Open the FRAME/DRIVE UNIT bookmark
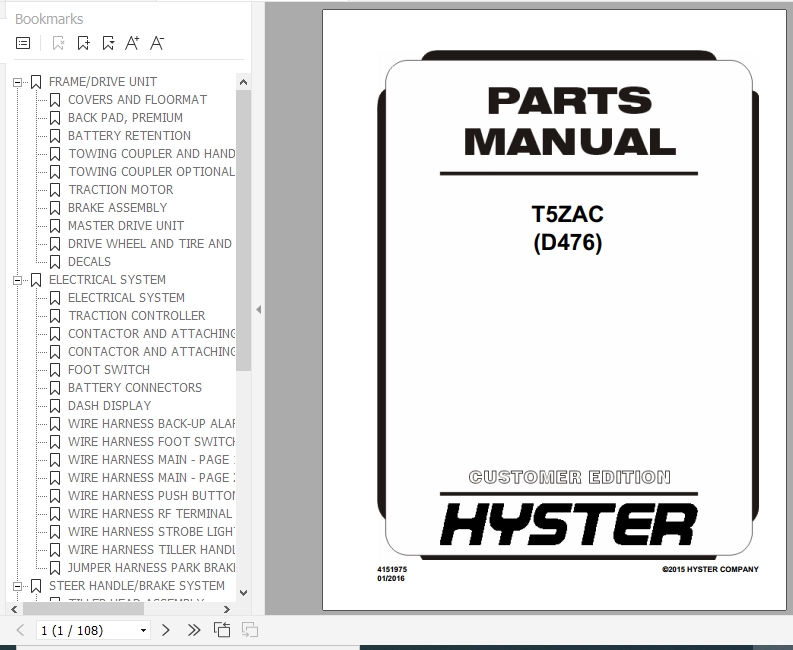This screenshot has height=650, width=793. [x=103, y=82]
